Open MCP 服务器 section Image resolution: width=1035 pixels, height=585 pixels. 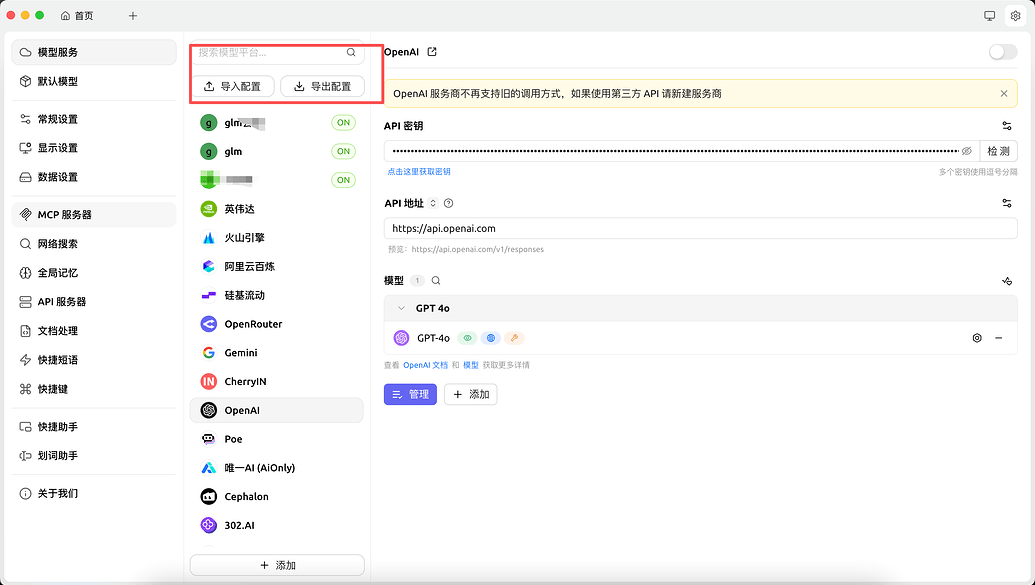click(94, 215)
